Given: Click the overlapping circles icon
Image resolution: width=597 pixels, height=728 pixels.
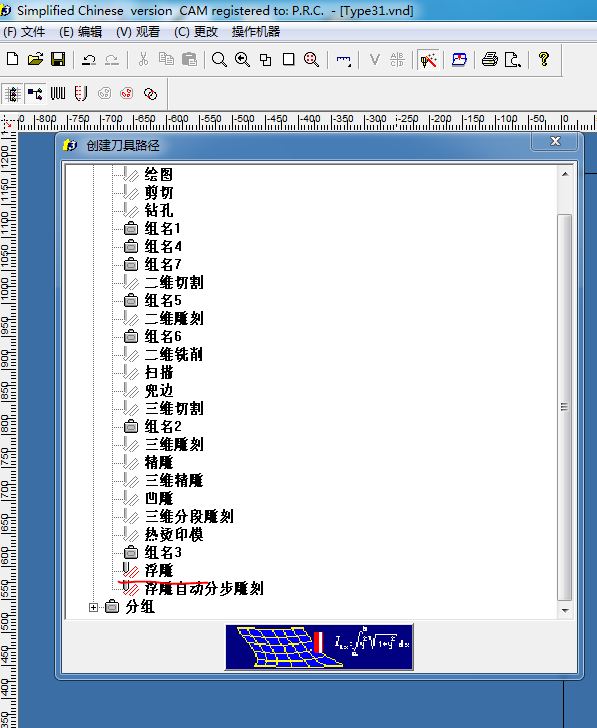Looking at the screenshot, I should (150, 94).
